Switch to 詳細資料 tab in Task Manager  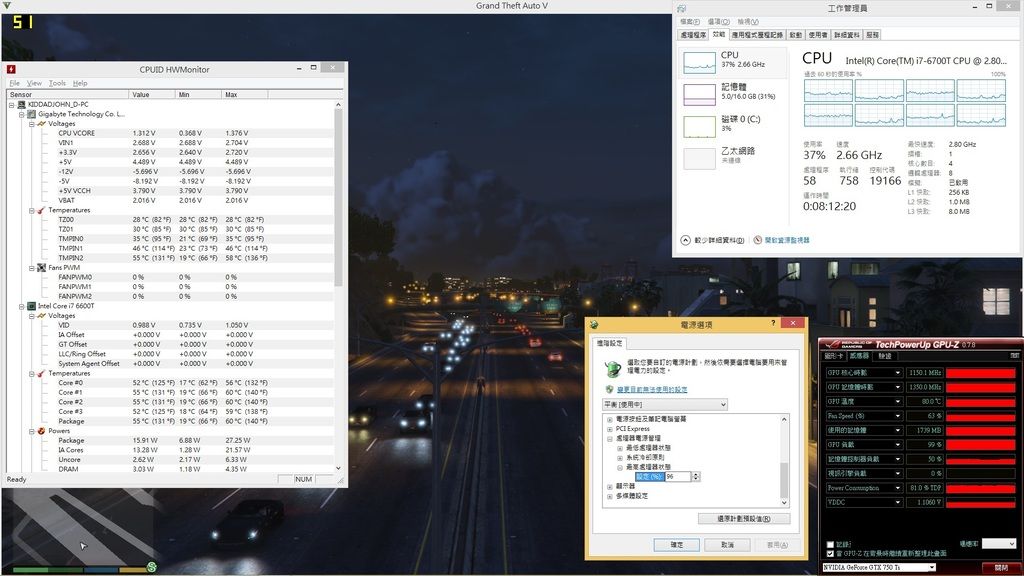(846, 35)
